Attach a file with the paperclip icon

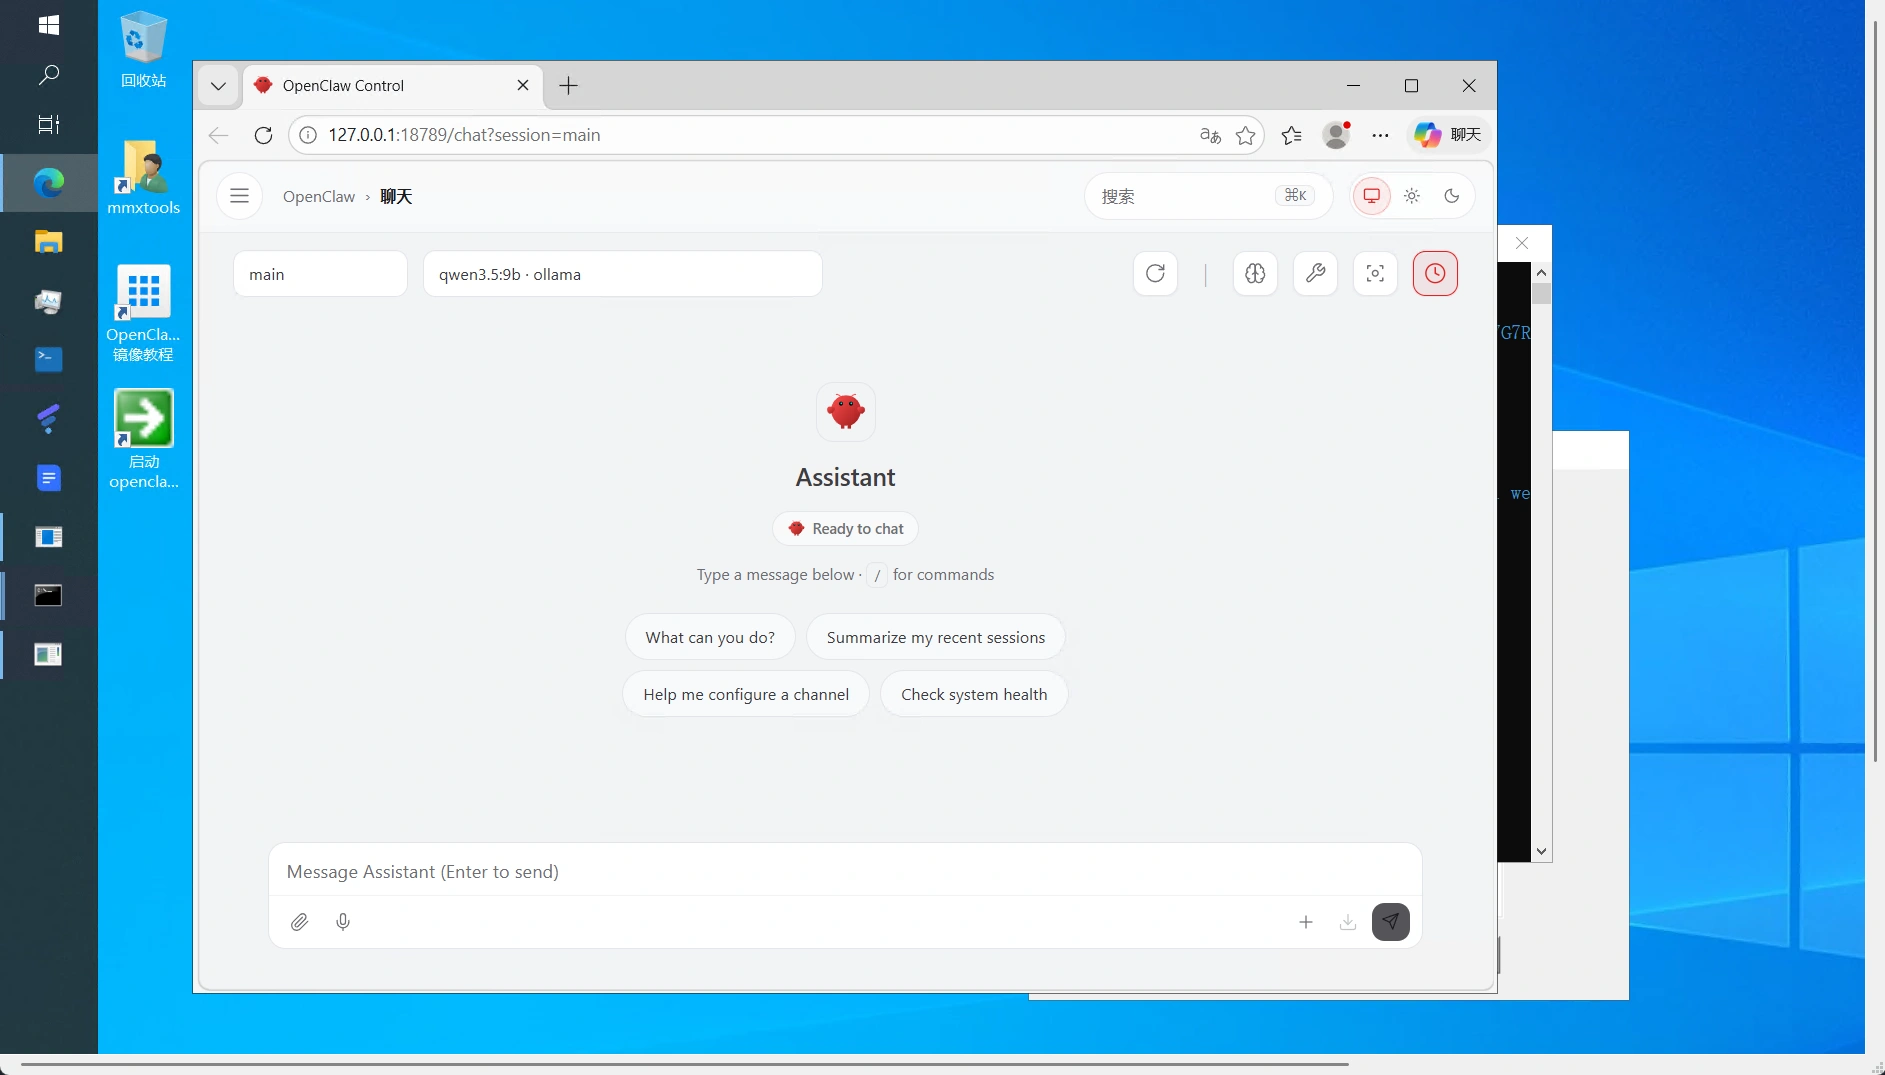point(299,922)
